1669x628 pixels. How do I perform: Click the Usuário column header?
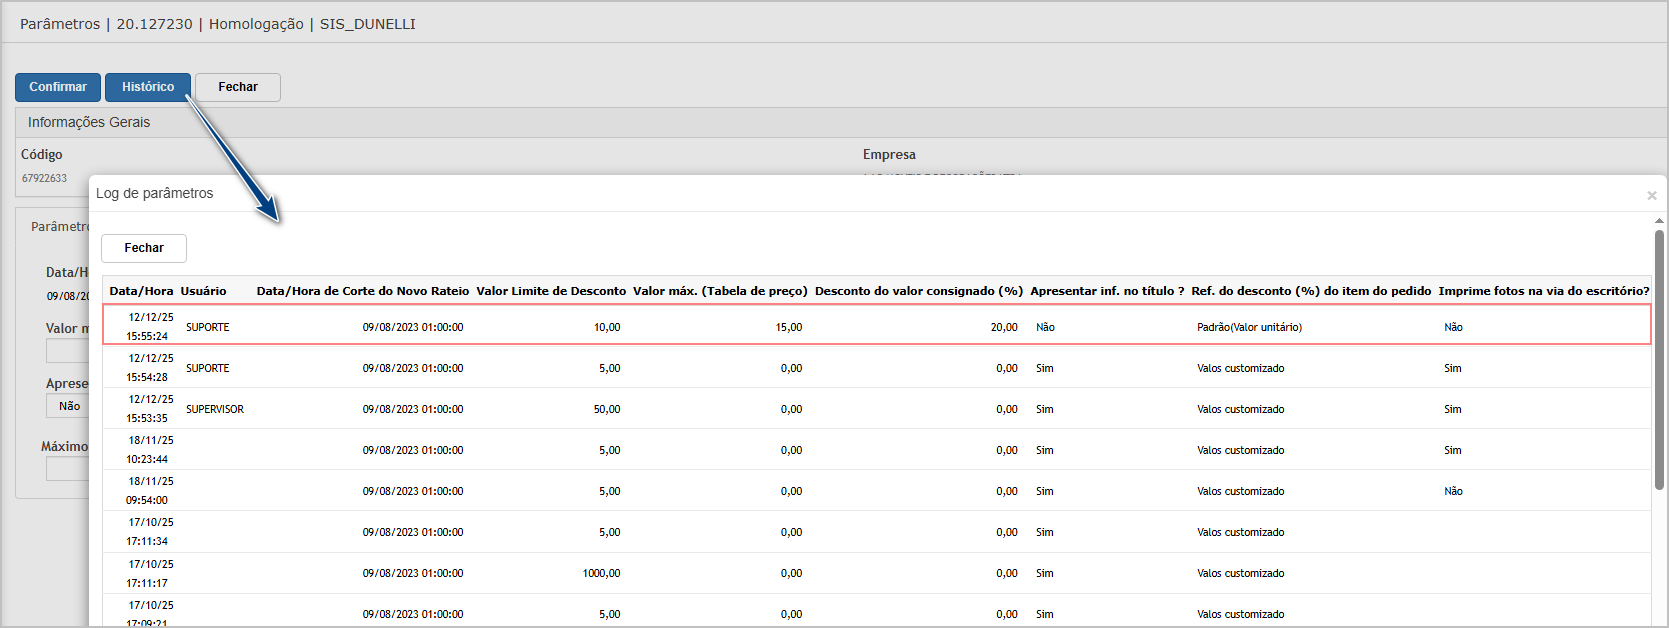coord(203,291)
